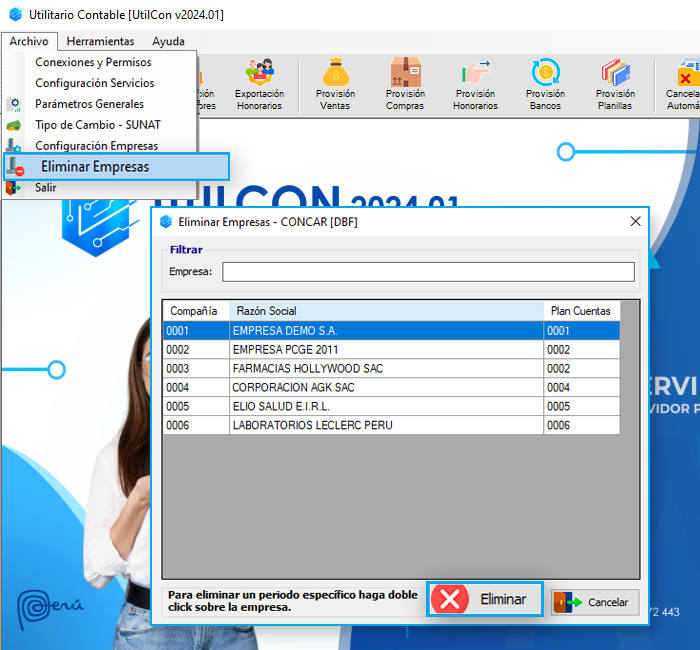Screen dimensions: 700x650
Task: Click Salir door icon
Action: click(x=13, y=188)
